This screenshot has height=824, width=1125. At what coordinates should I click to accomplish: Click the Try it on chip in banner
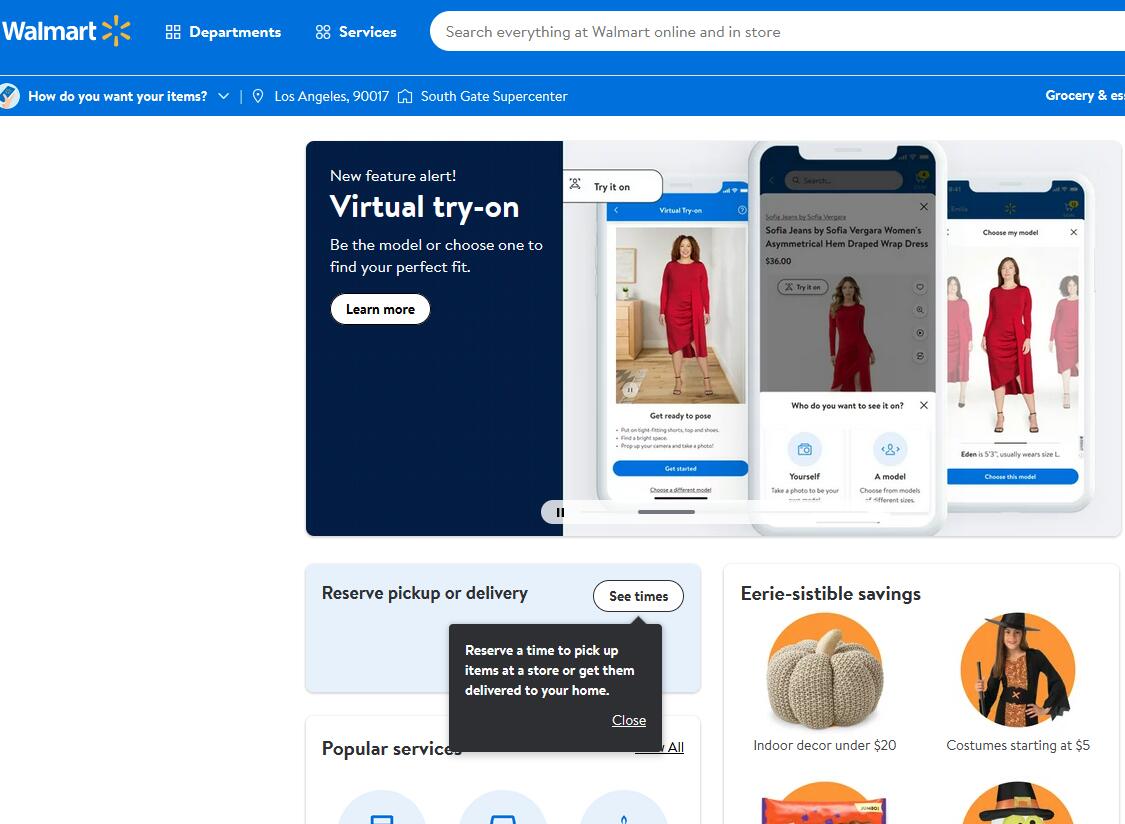(612, 187)
